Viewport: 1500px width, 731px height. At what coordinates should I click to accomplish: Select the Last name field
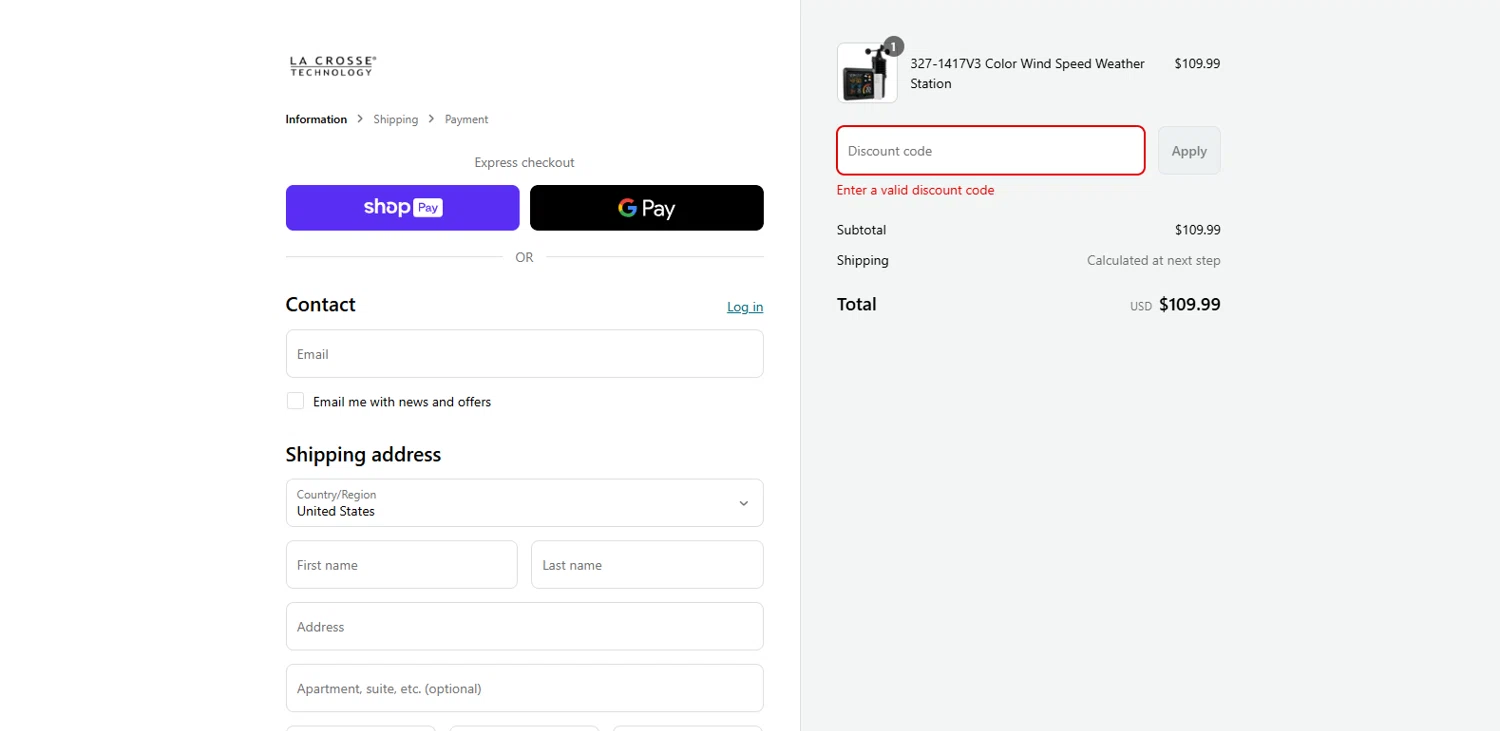coord(646,565)
